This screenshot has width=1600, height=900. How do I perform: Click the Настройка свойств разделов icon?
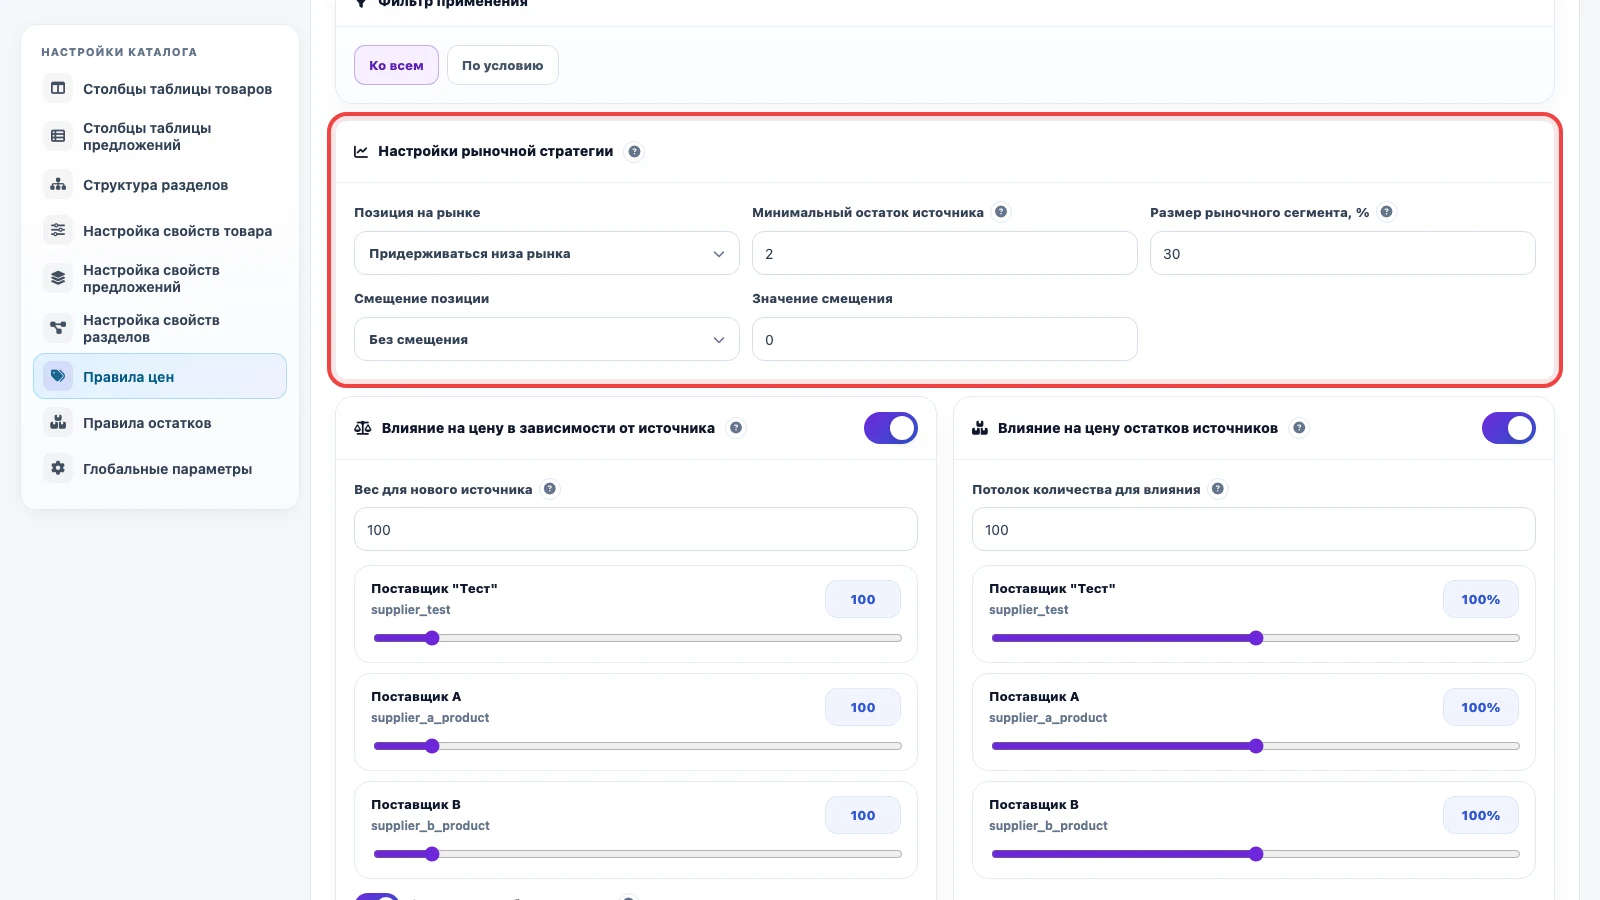(x=58, y=328)
